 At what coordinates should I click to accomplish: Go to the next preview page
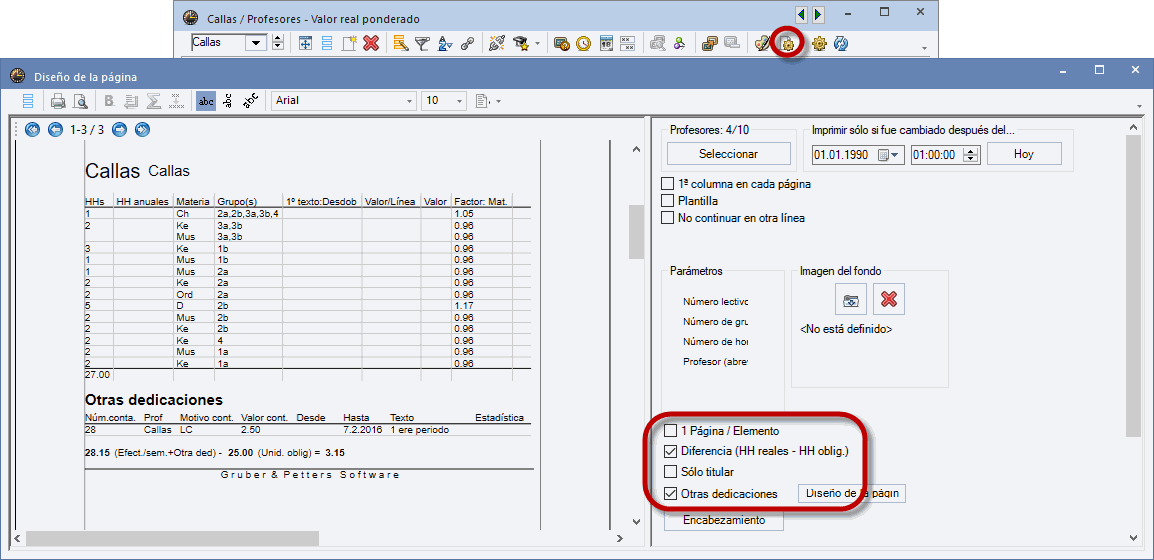click(119, 130)
